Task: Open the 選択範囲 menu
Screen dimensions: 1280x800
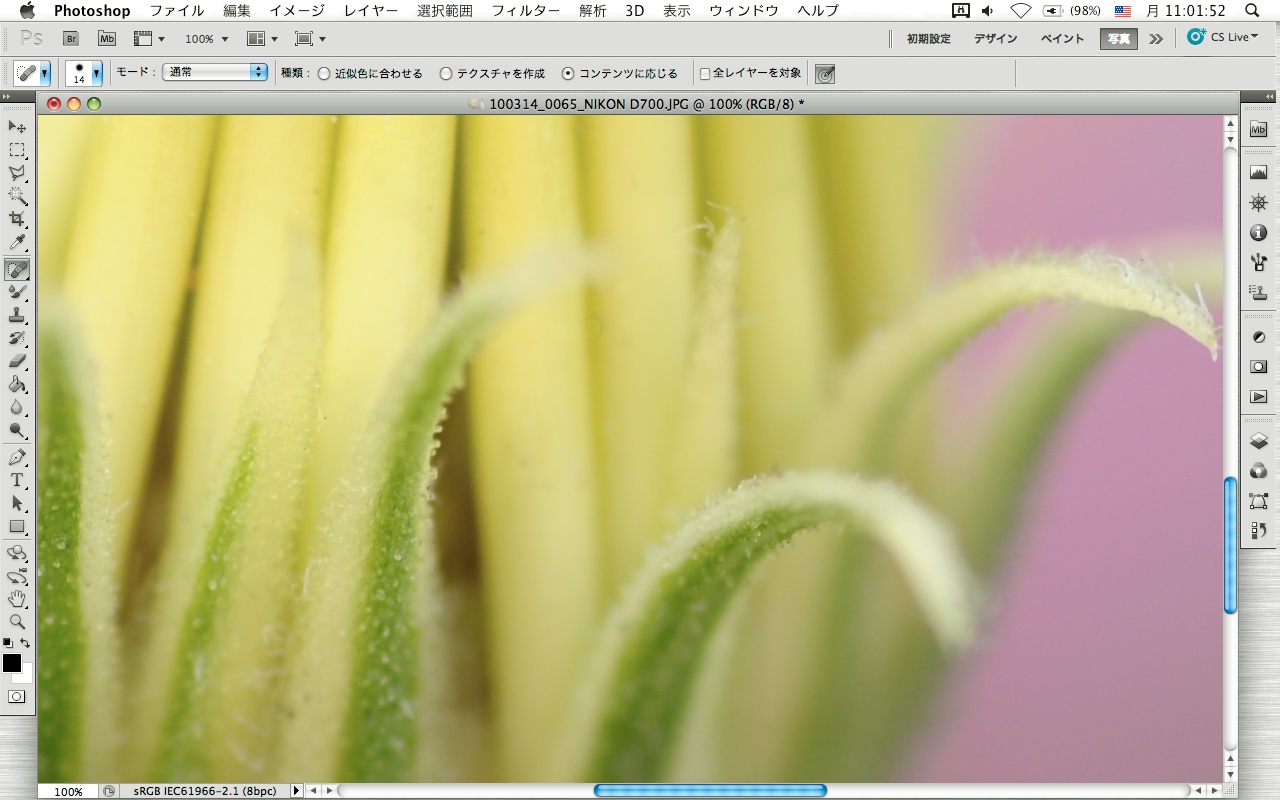Action: [445, 11]
